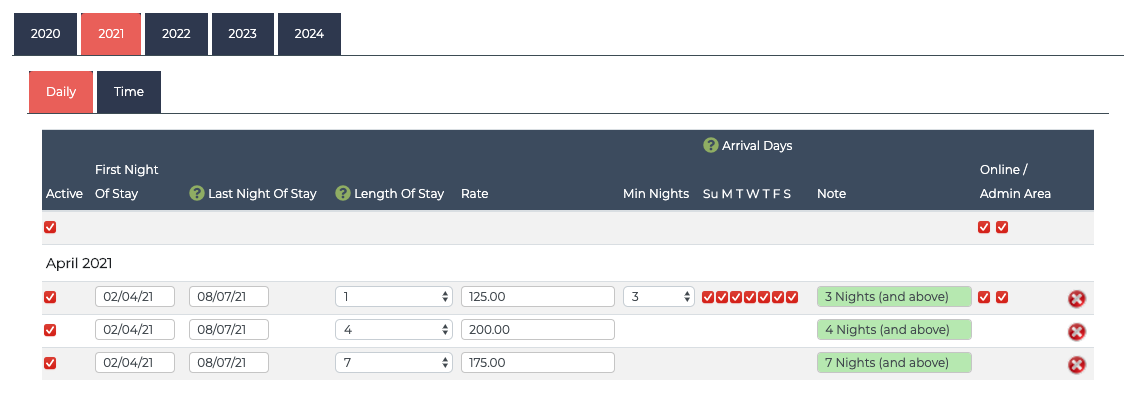1133x416 pixels.
Task: Delete the 7 Nights rate row
Action: coord(1077,365)
